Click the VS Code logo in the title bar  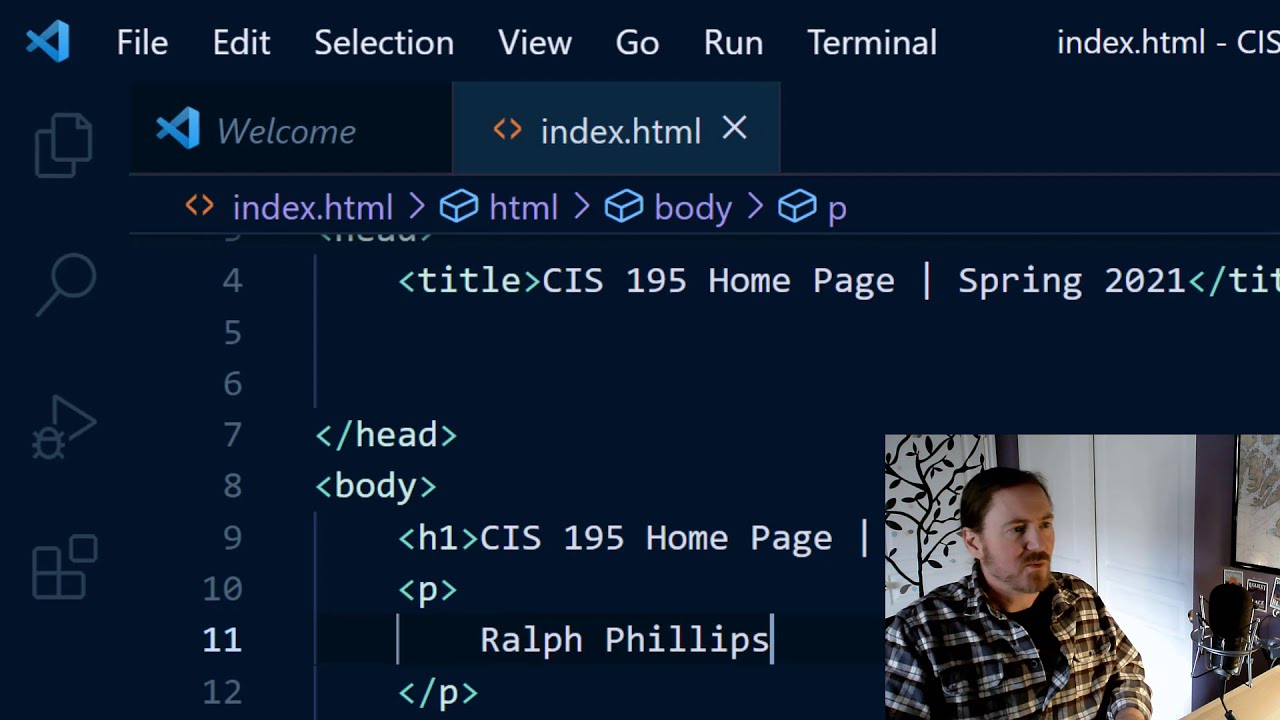(x=47, y=42)
